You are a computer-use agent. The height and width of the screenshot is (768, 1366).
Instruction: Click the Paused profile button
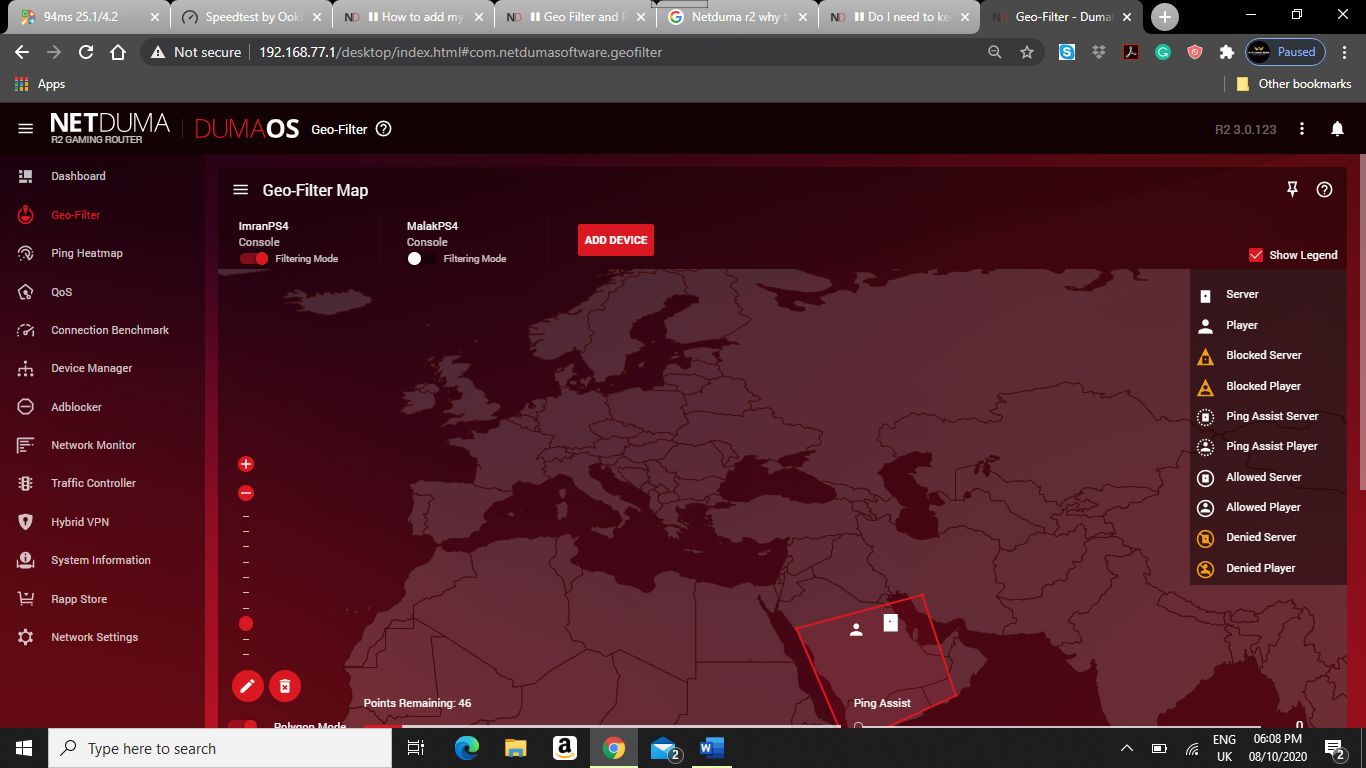[1285, 52]
